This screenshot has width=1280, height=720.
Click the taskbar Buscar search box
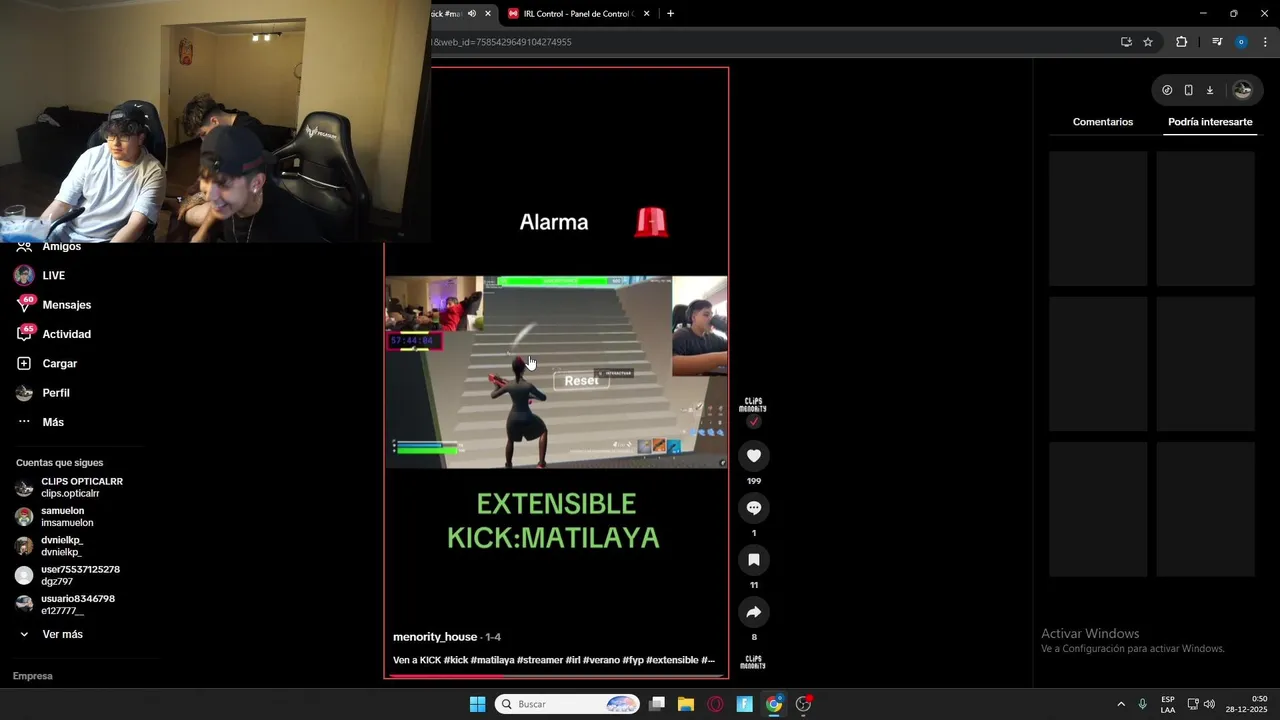click(x=567, y=704)
